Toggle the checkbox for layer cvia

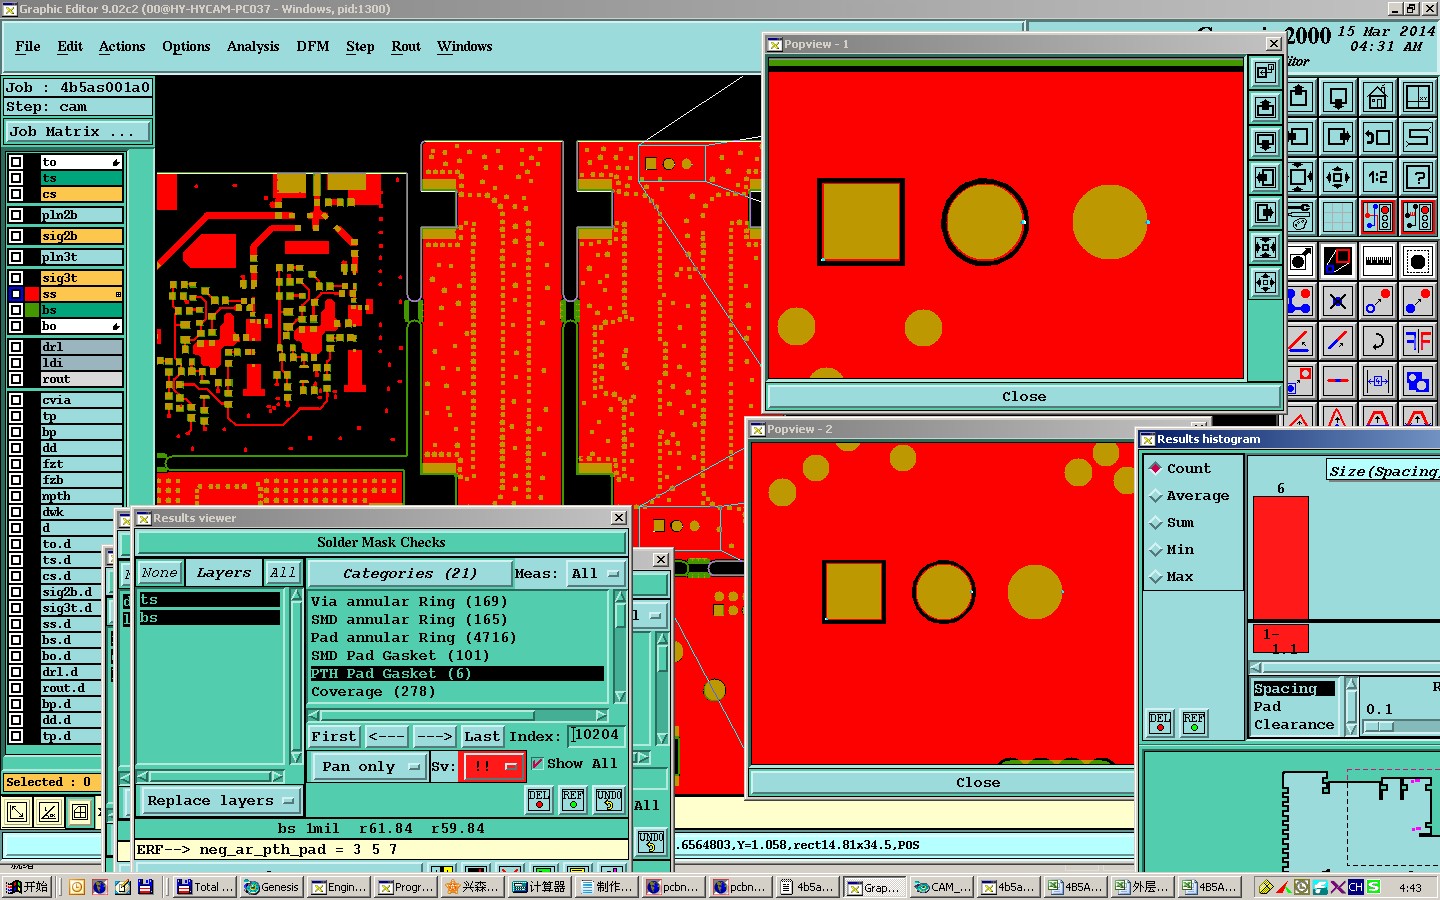16,400
